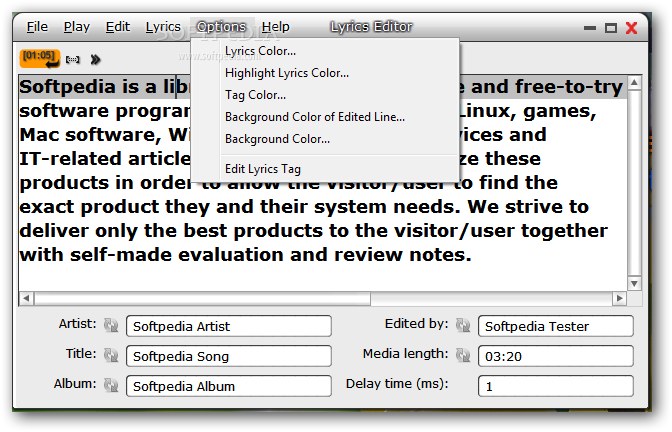Click the horizontal scrollbar thumb
This screenshot has width=672, height=432.
[x=202, y=298]
